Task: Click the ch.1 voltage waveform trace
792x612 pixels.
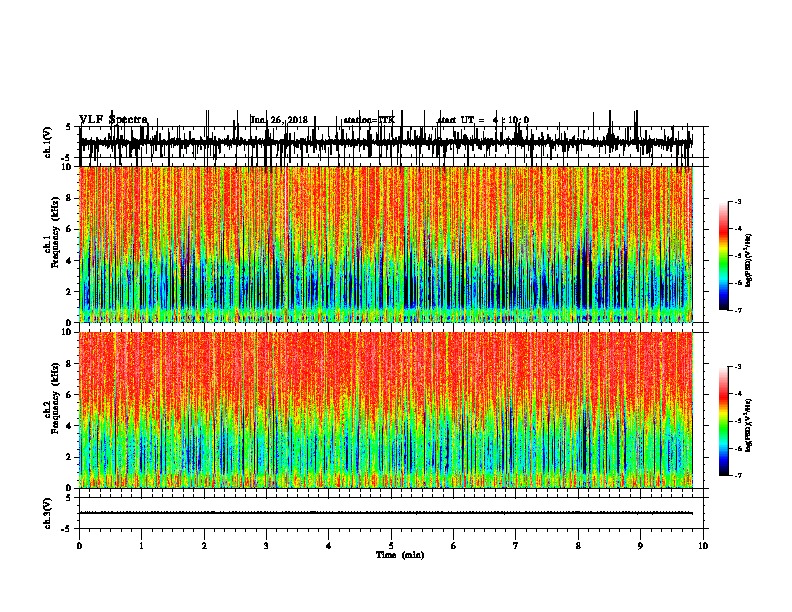Action: click(386, 142)
